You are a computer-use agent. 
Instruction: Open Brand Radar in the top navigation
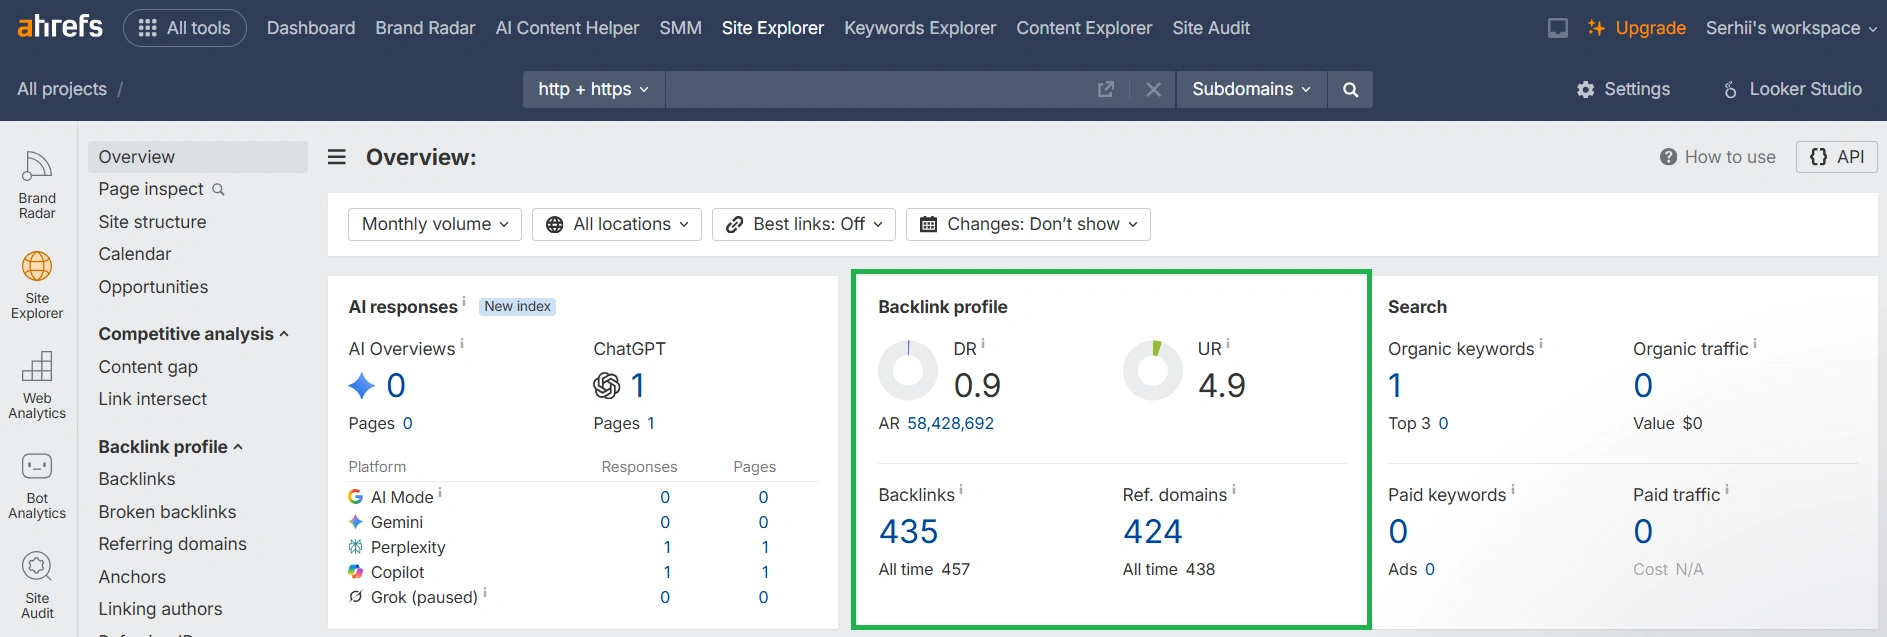coord(425,28)
